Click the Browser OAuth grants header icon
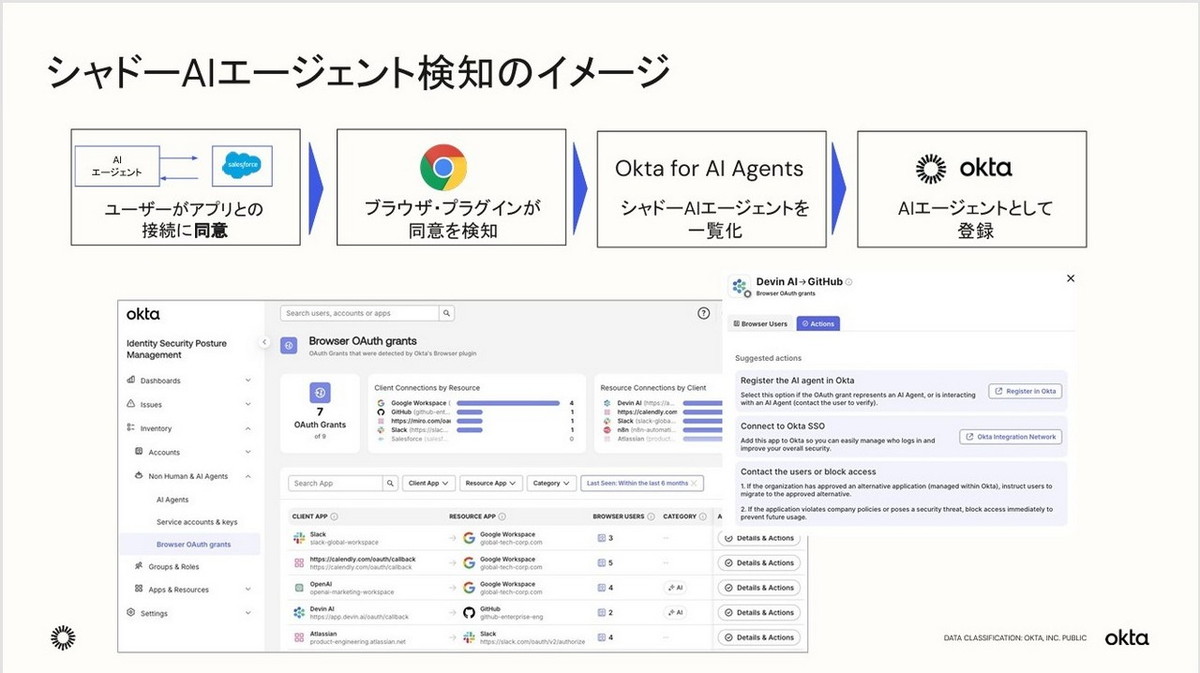 click(x=290, y=345)
